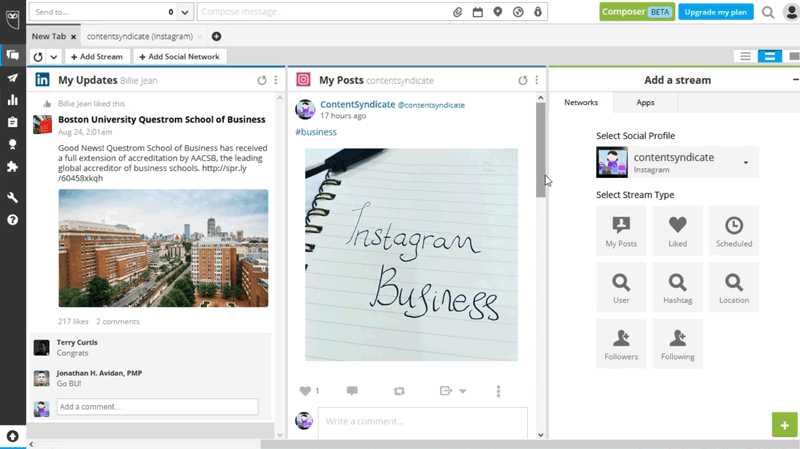Viewport: 800px width, 449px height.
Task: Click the repost icon under the Instagram post
Action: pyautogui.click(x=400, y=391)
